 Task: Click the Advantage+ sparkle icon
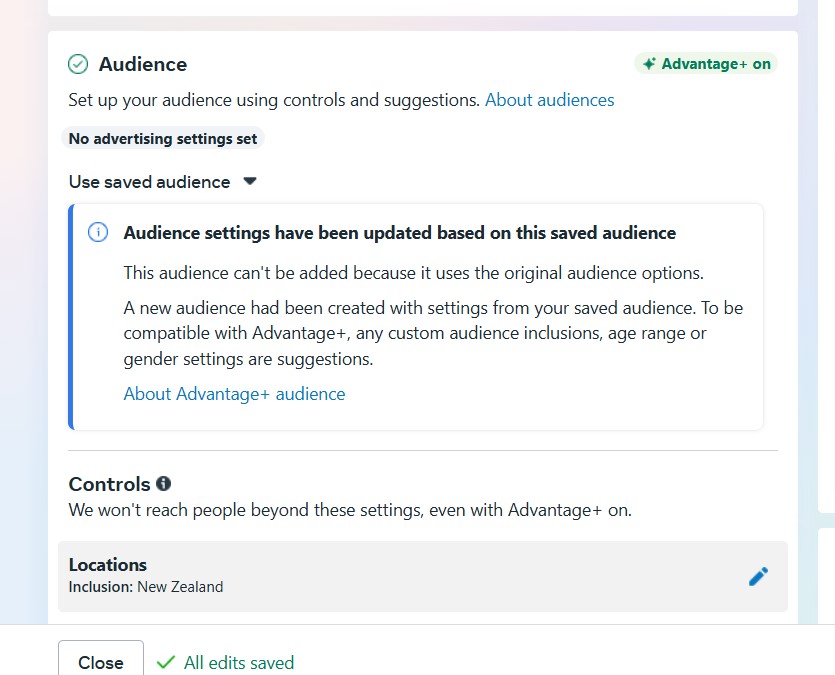click(x=649, y=64)
